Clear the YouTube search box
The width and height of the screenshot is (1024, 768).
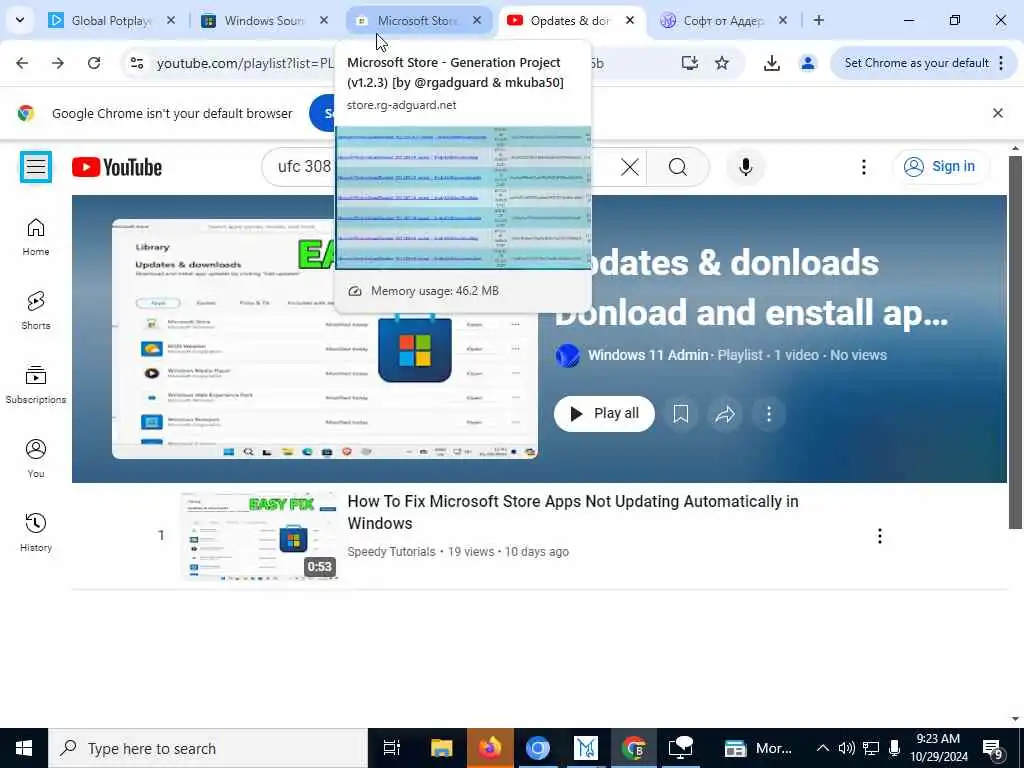[630, 167]
